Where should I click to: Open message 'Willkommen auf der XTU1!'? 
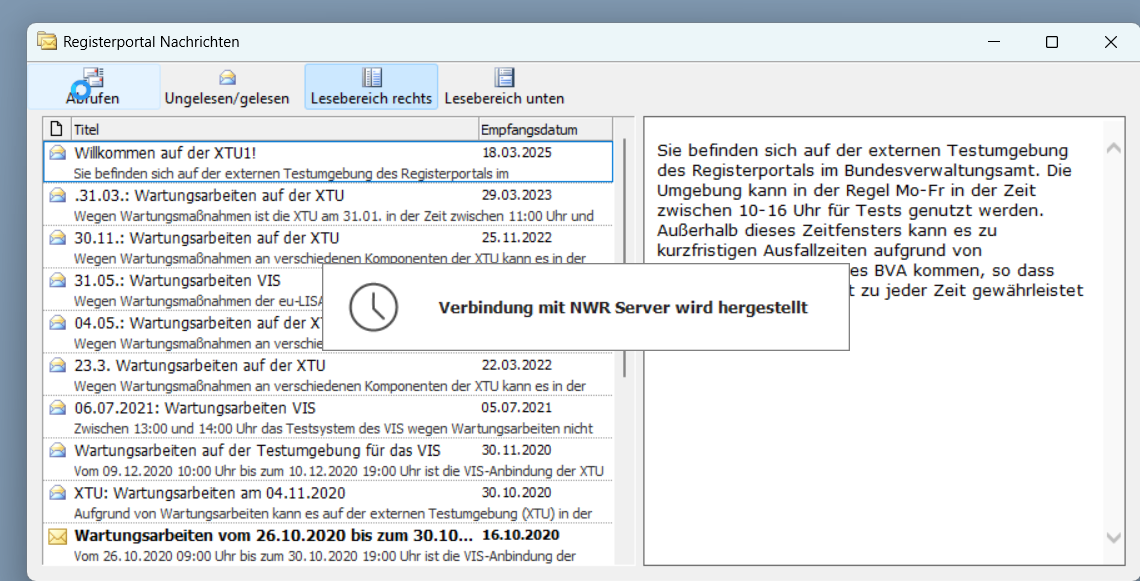pyautogui.click(x=165, y=153)
